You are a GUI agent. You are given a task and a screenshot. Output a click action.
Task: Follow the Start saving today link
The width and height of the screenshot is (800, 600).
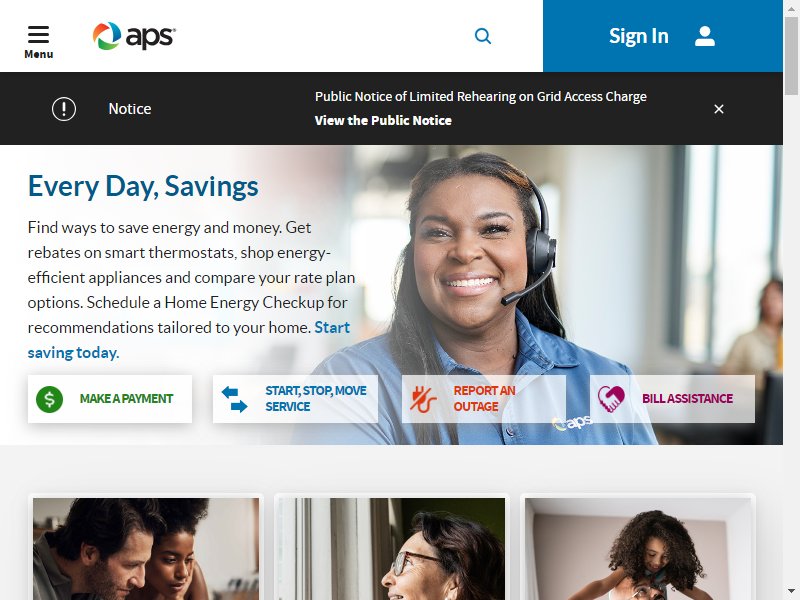(x=189, y=340)
